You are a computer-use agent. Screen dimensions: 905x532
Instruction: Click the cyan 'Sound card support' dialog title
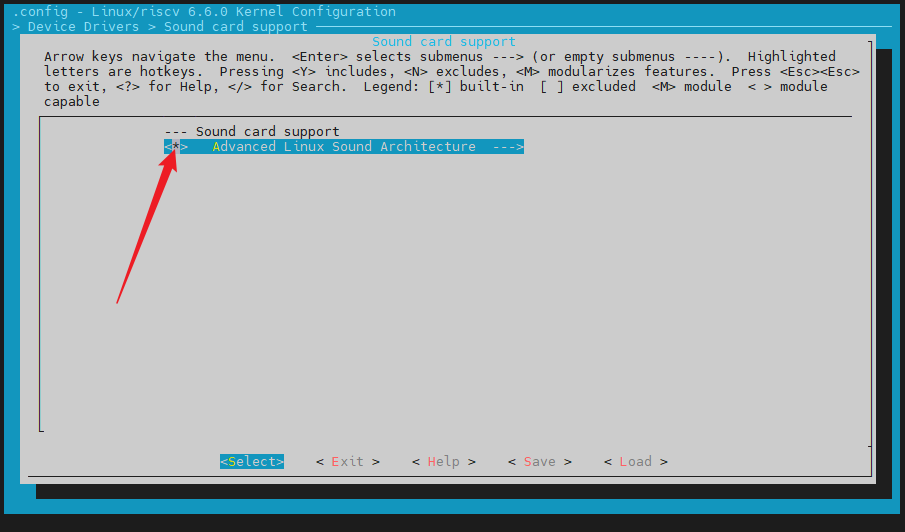tap(443, 42)
